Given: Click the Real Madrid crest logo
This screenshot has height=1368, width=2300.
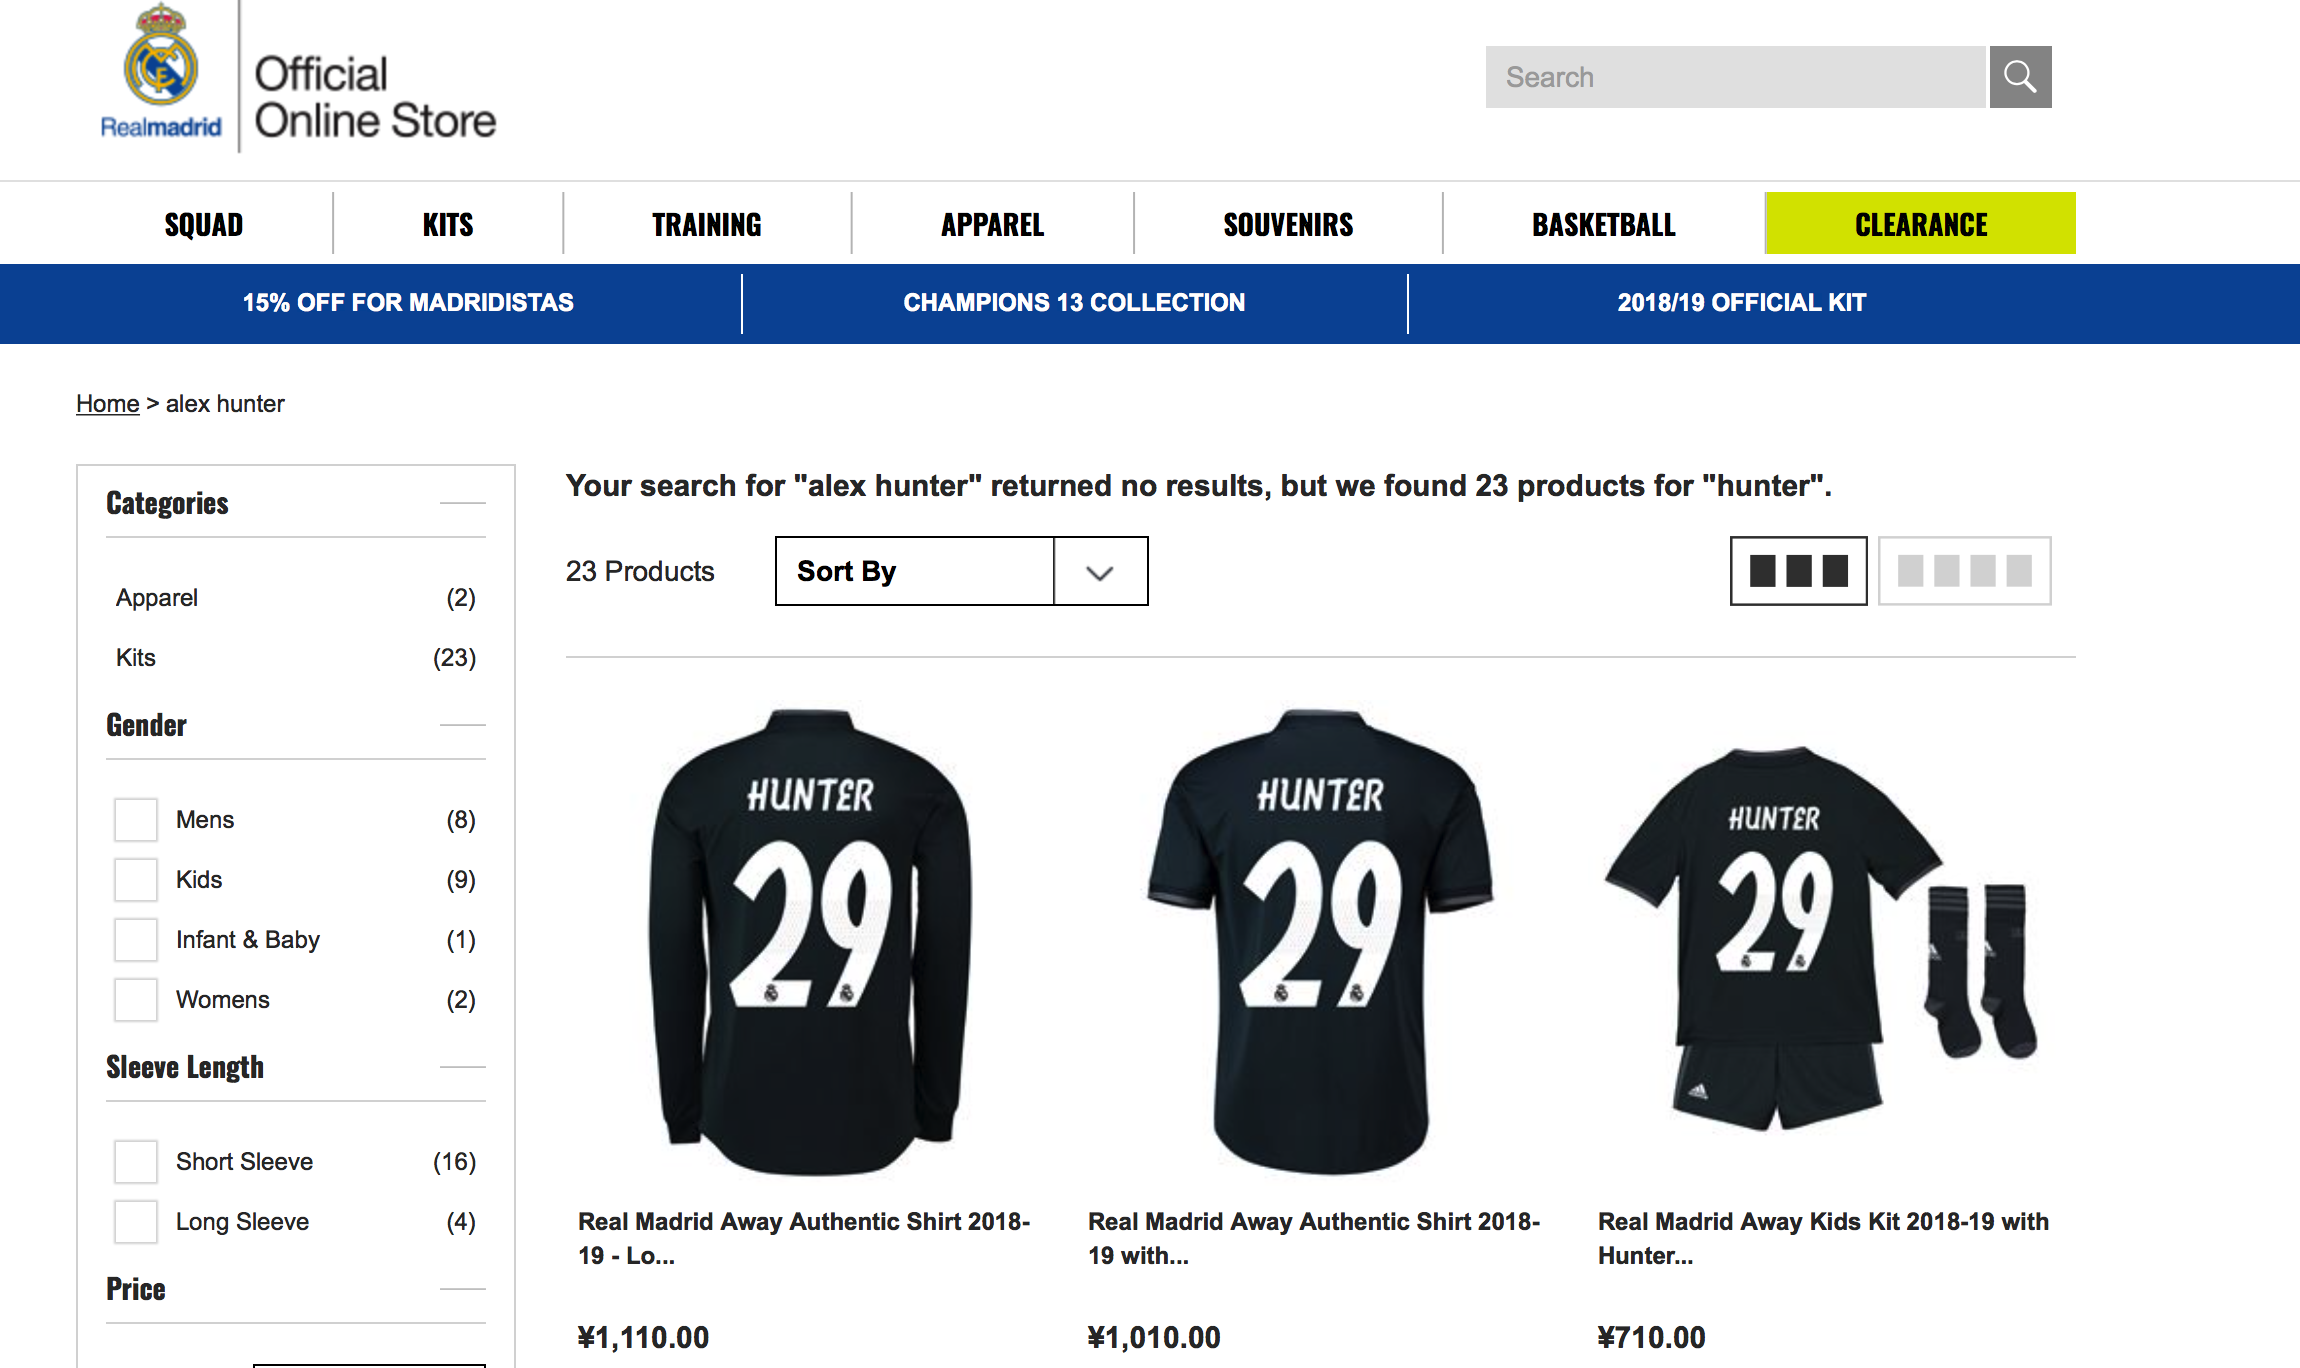Looking at the screenshot, I should tap(160, 70).
